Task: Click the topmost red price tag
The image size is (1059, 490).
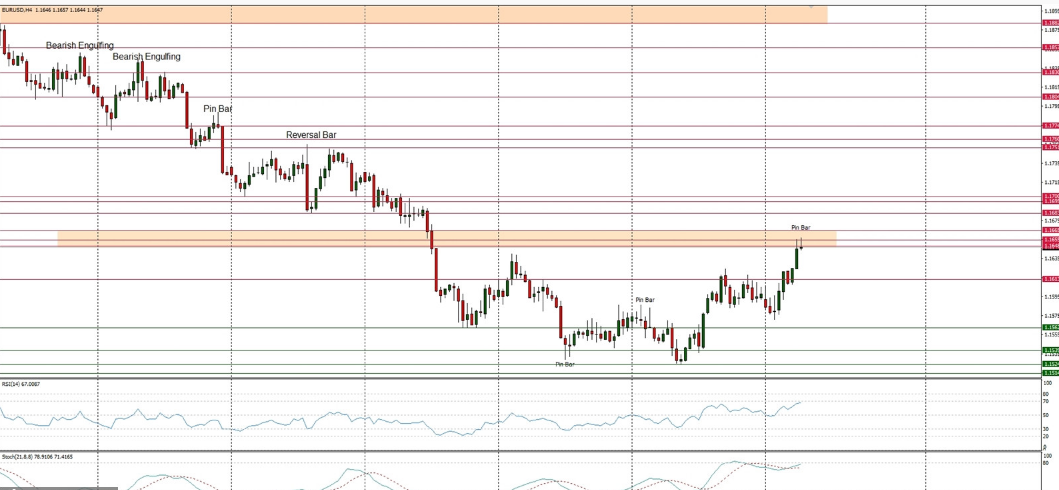Action: point(1050,22)
